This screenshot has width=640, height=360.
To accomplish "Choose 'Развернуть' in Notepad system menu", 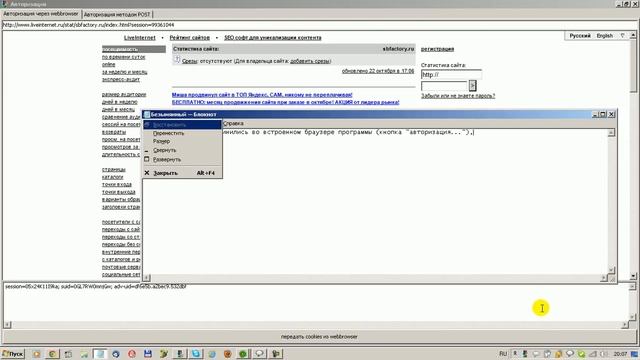I will tap(182, 160).
